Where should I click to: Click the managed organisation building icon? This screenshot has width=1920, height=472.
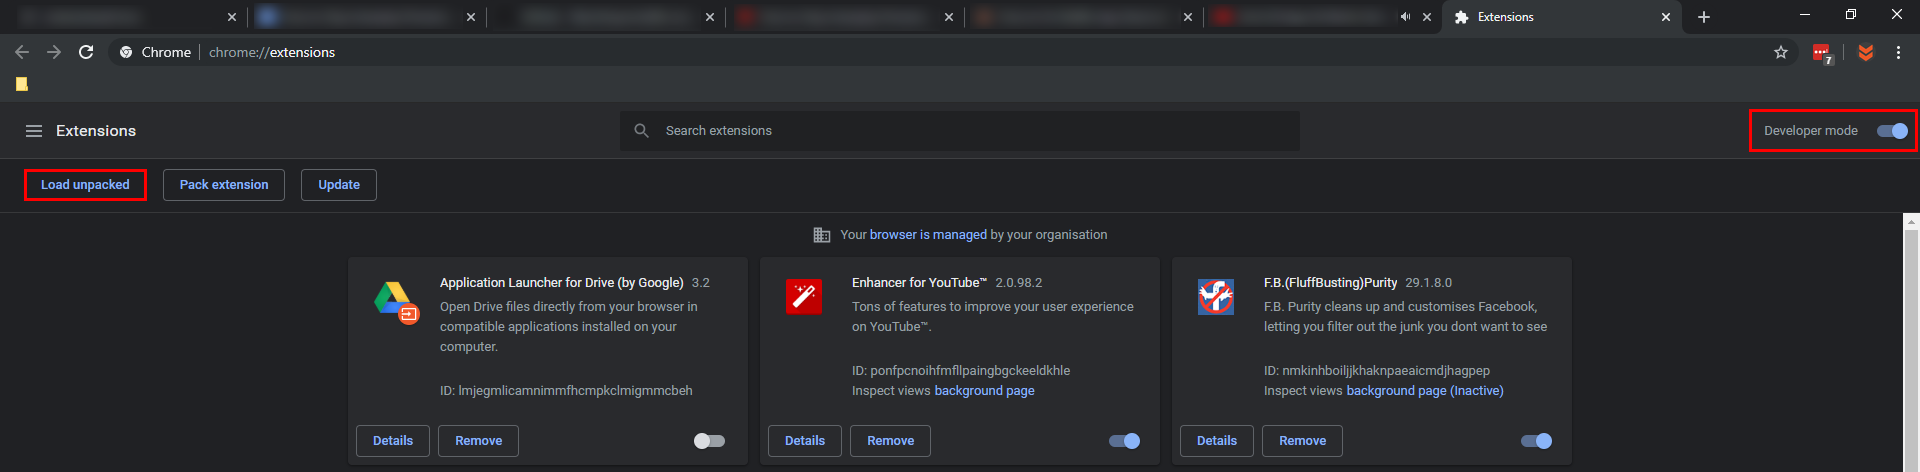(x=822, y=235)
